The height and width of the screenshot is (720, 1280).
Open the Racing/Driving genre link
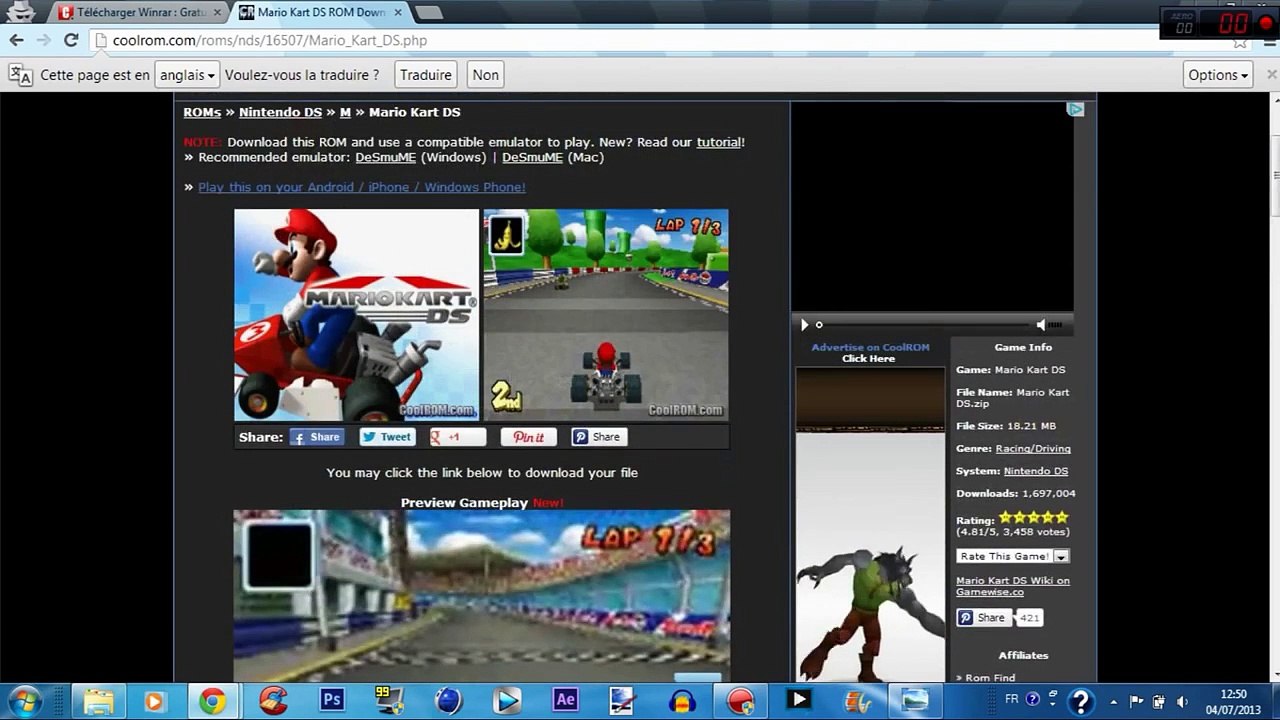pyautogui.click(x=1033, y=449)
